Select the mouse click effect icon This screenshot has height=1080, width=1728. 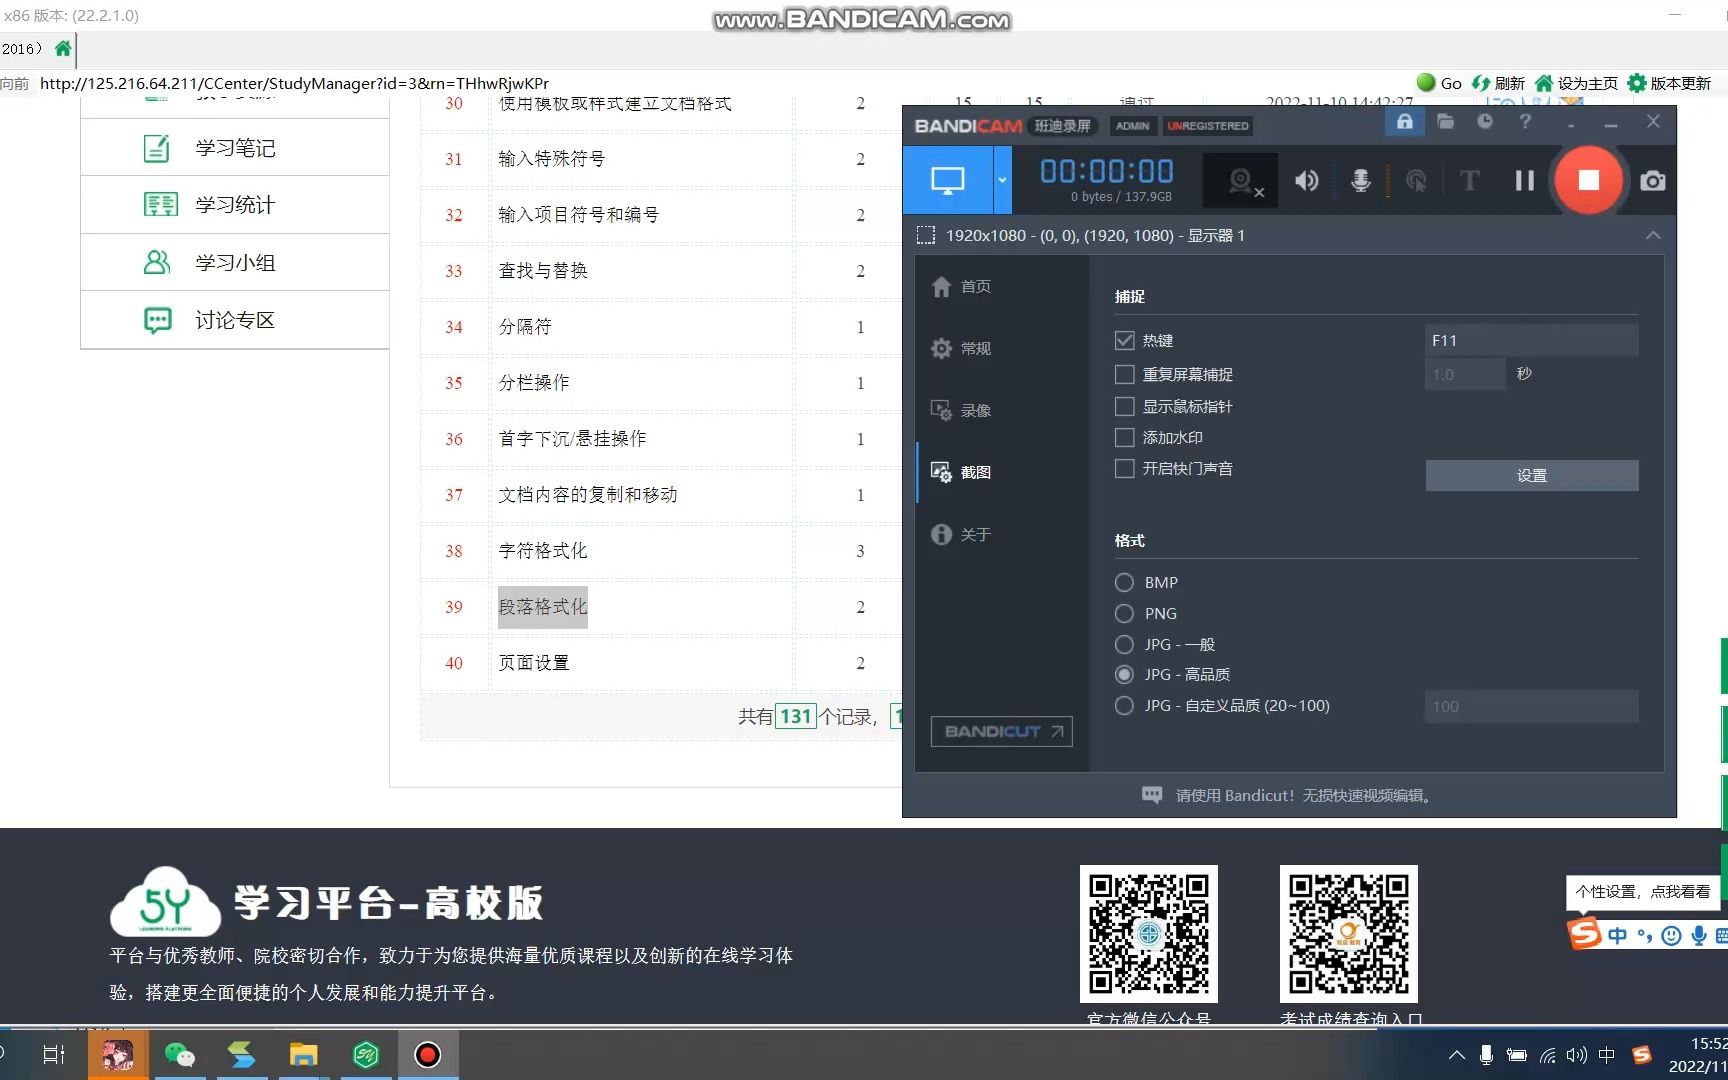(x=1415, y=180)
